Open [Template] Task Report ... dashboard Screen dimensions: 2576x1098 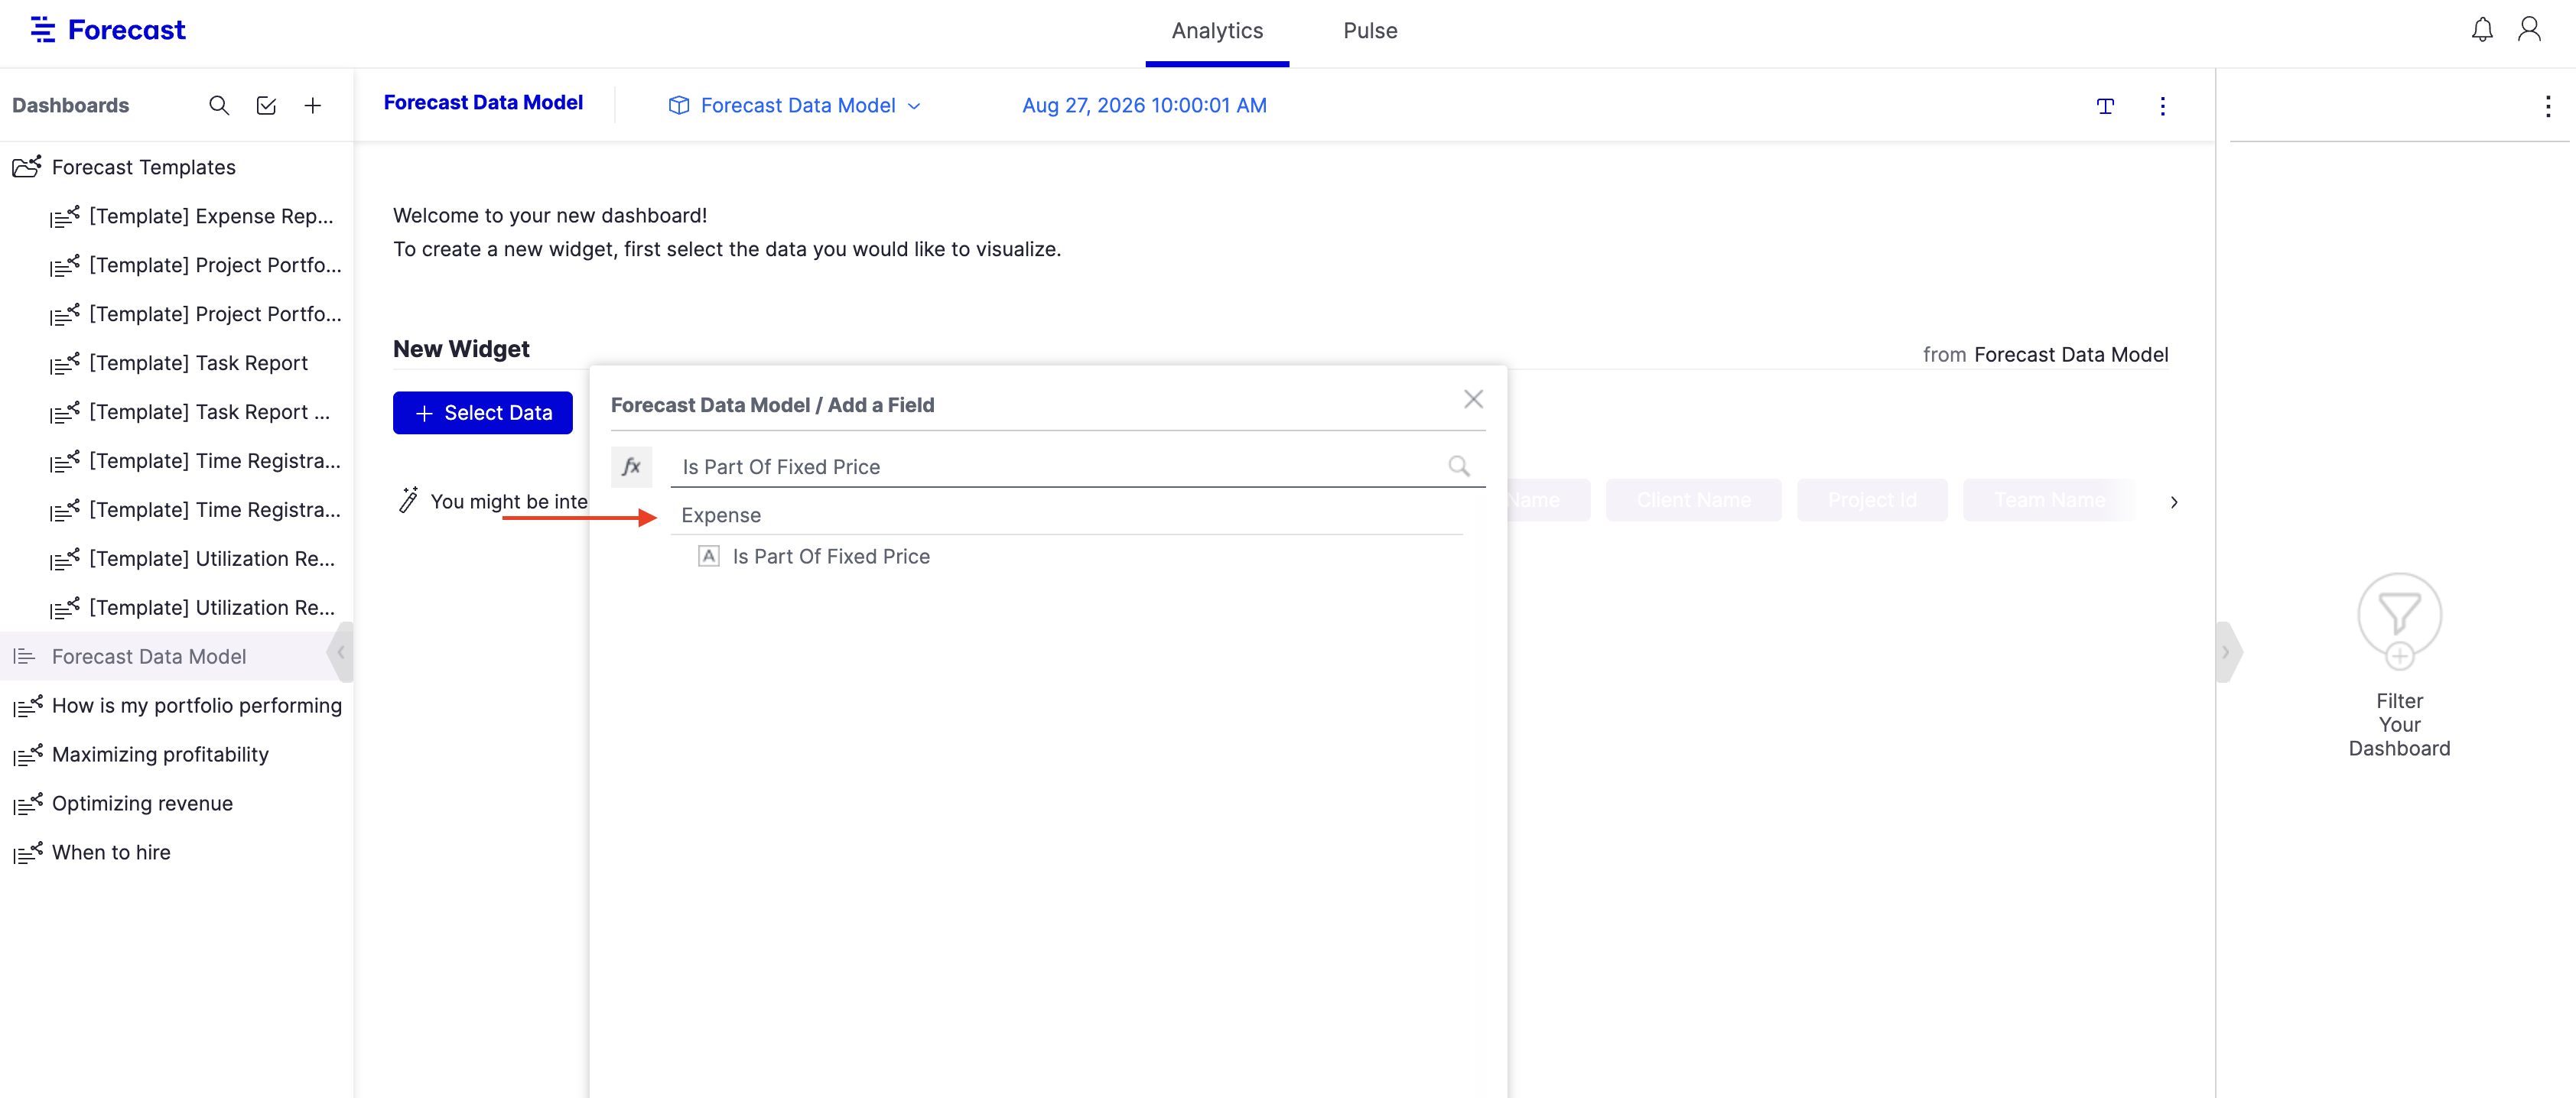(x=209, y=412)
